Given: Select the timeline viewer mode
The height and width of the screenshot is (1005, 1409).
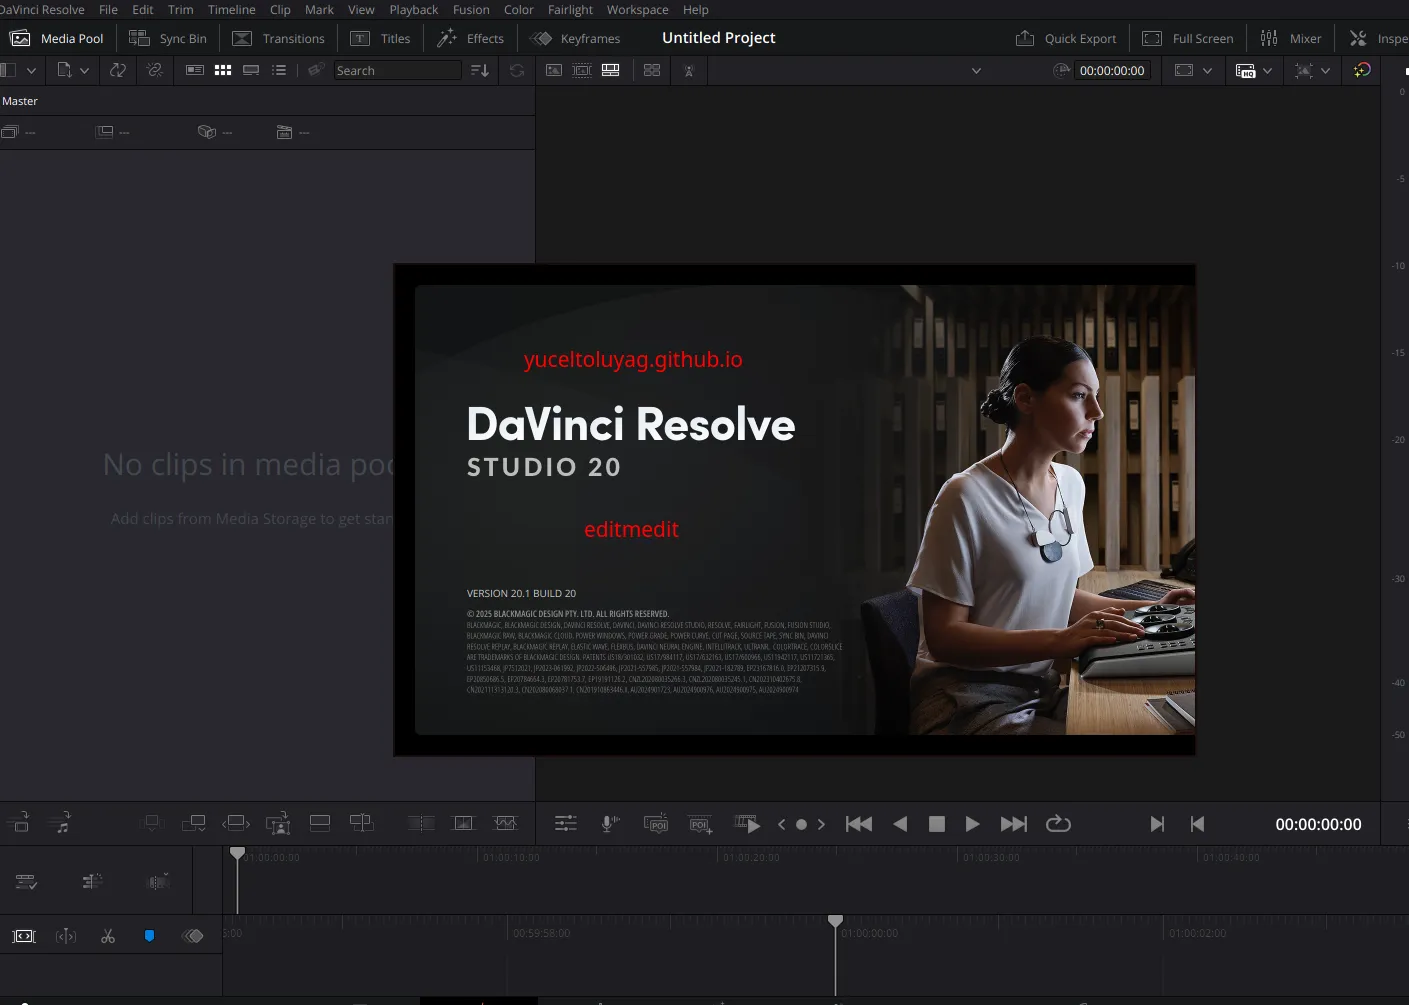Looking at the screenshot, I should 610,70.
